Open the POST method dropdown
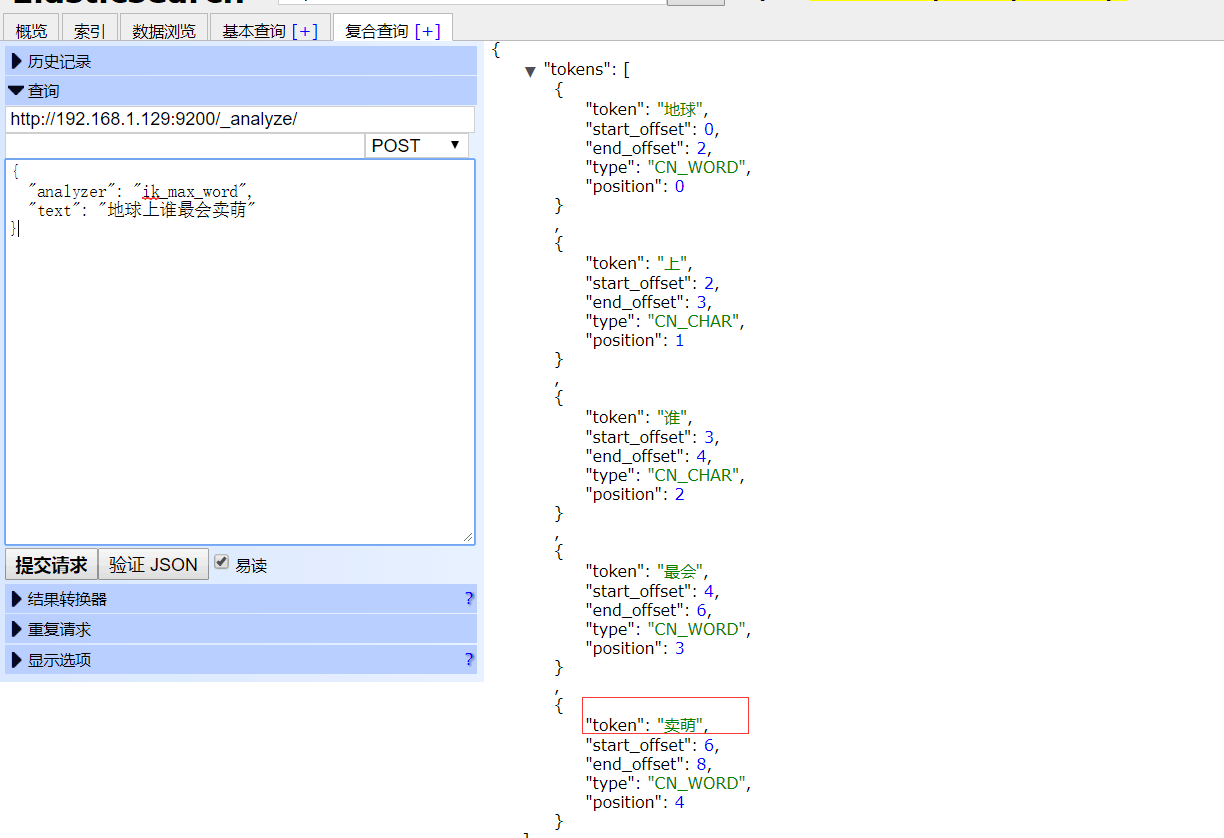This screenshot has width=1224, height=838. [417, 146]
